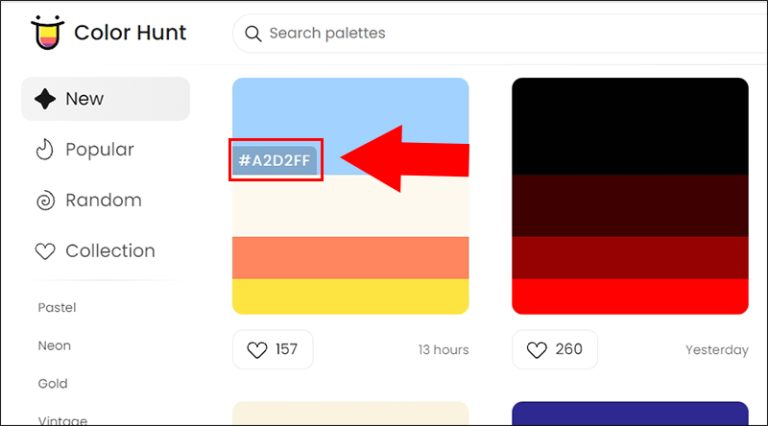The image size is (768, 426).
Task: Filter palettes by Gold tag
Action: coord(51,383)
